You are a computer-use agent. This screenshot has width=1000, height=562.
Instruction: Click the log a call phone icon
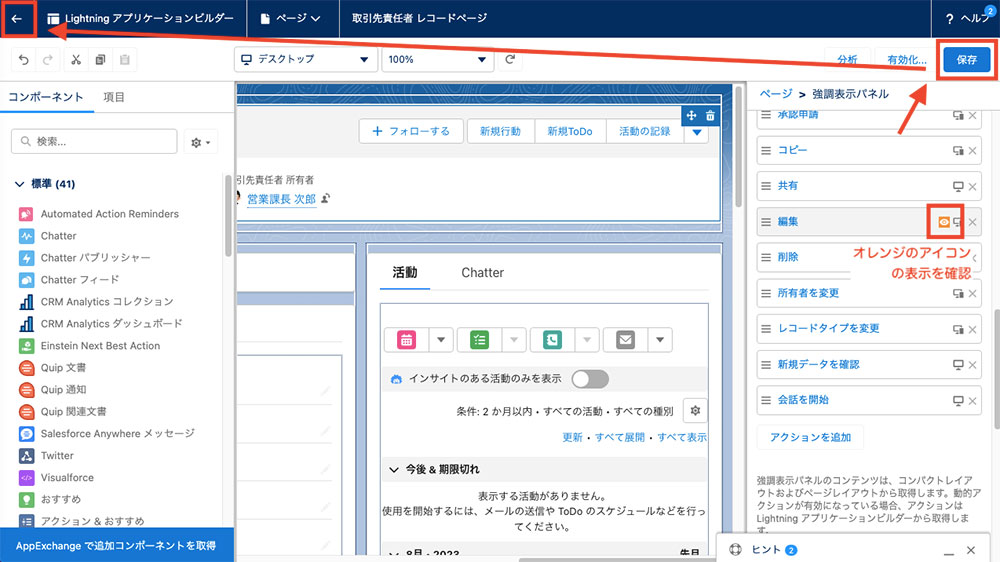point(552,339)
